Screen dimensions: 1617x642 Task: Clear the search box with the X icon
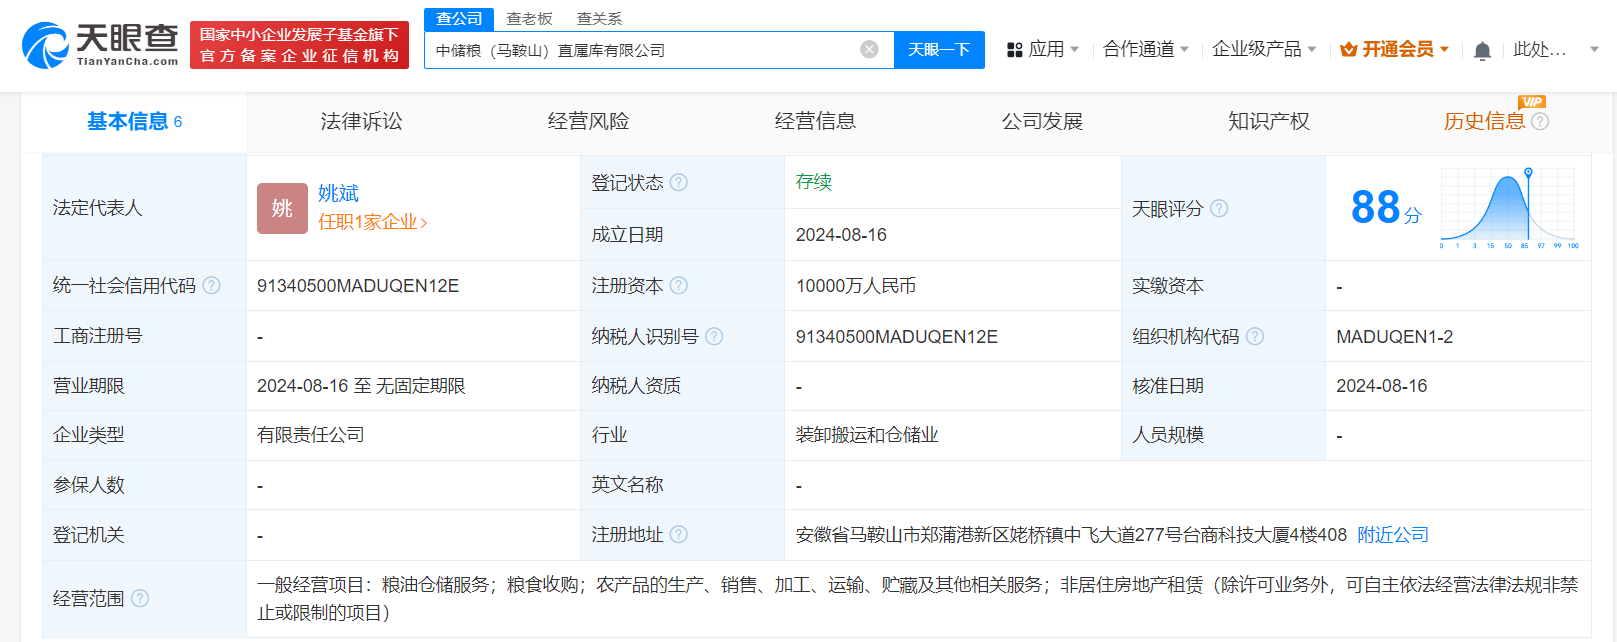(870, 49)
